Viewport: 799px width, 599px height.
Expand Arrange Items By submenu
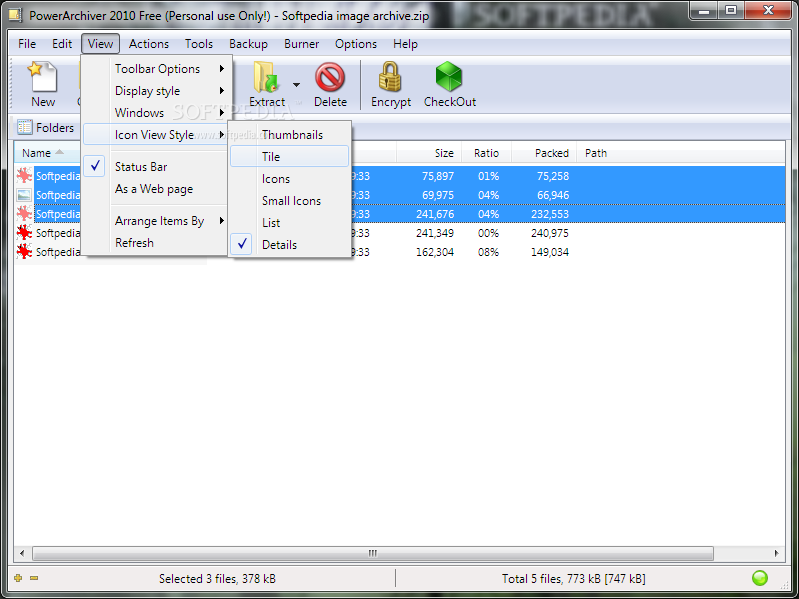pyautogui.click(x=156, y=221)
